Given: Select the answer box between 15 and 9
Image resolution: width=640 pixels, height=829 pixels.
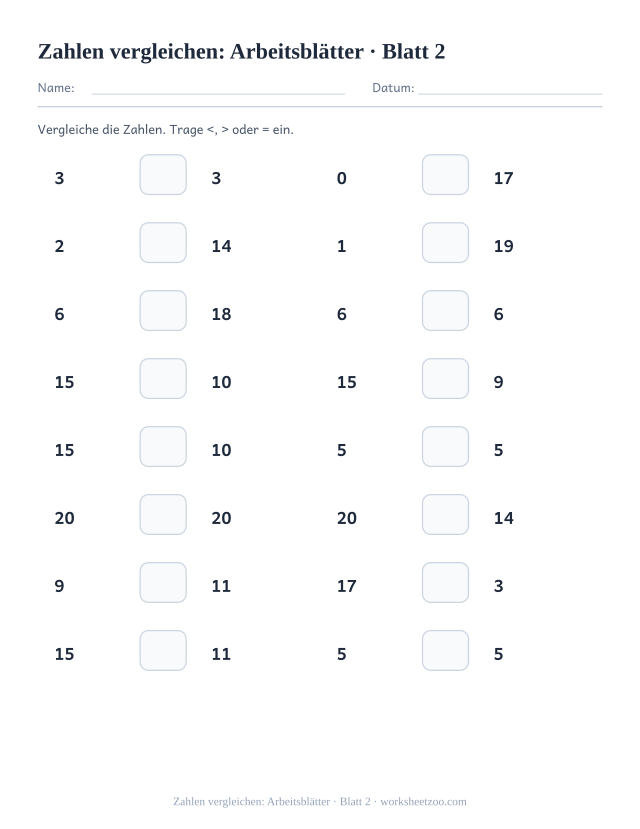Looking at the screenshot, I should (x=445, y=379).
